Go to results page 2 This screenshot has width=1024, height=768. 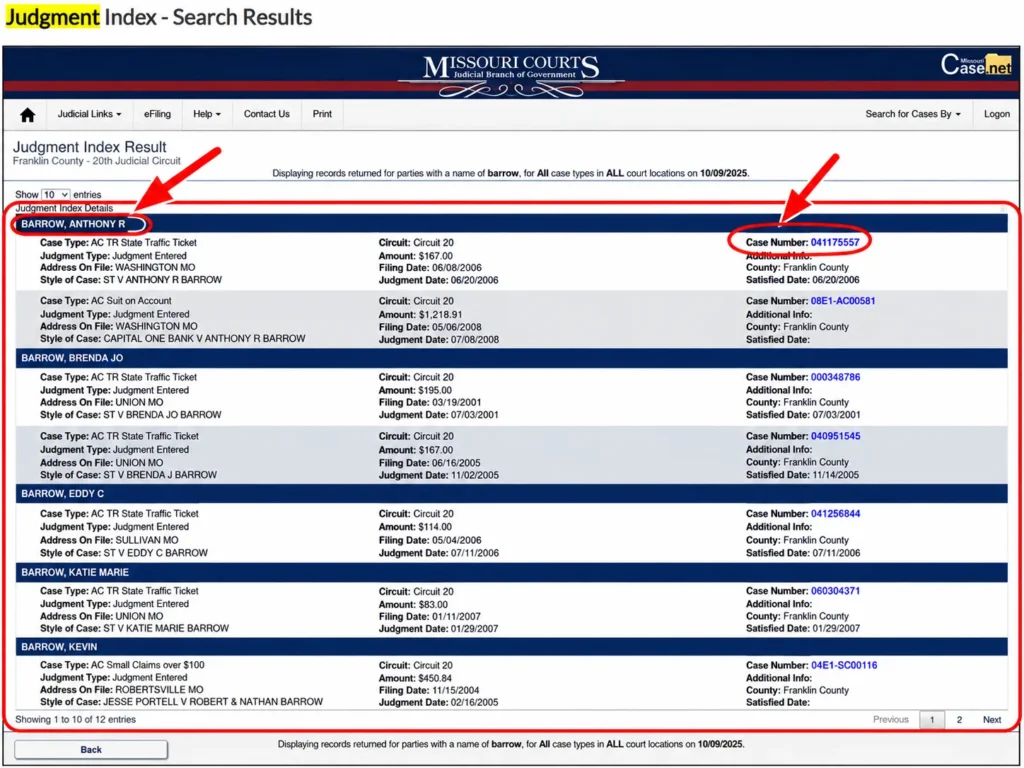959,720
